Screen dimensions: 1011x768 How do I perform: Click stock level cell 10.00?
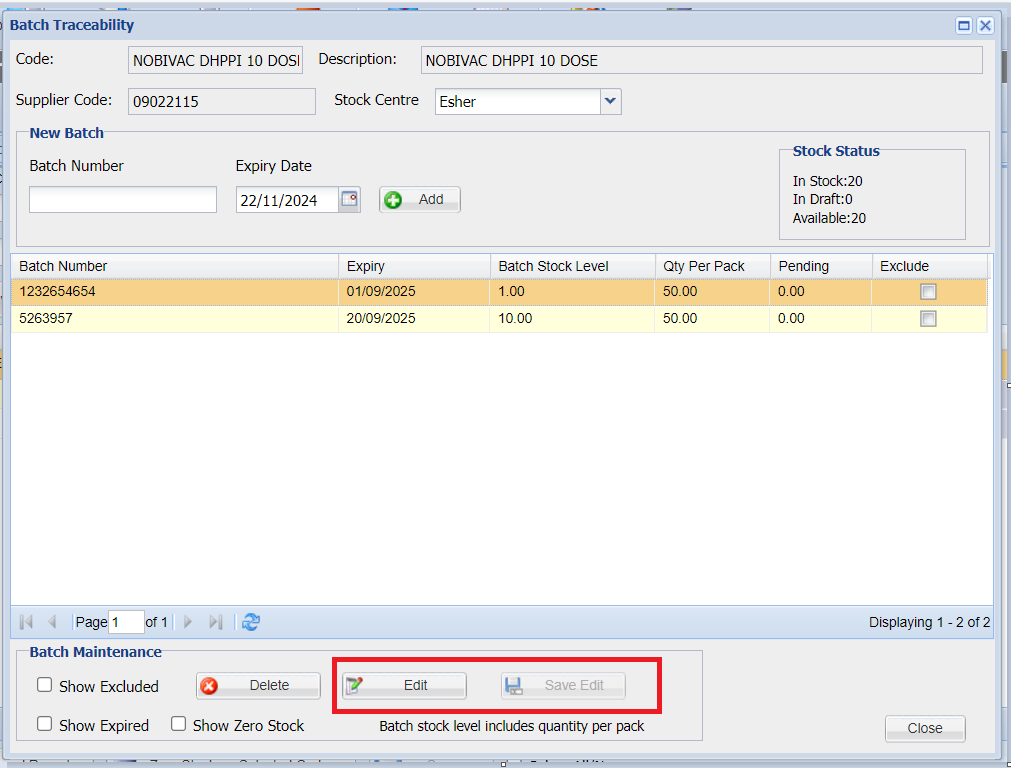[x=573, y=319]
